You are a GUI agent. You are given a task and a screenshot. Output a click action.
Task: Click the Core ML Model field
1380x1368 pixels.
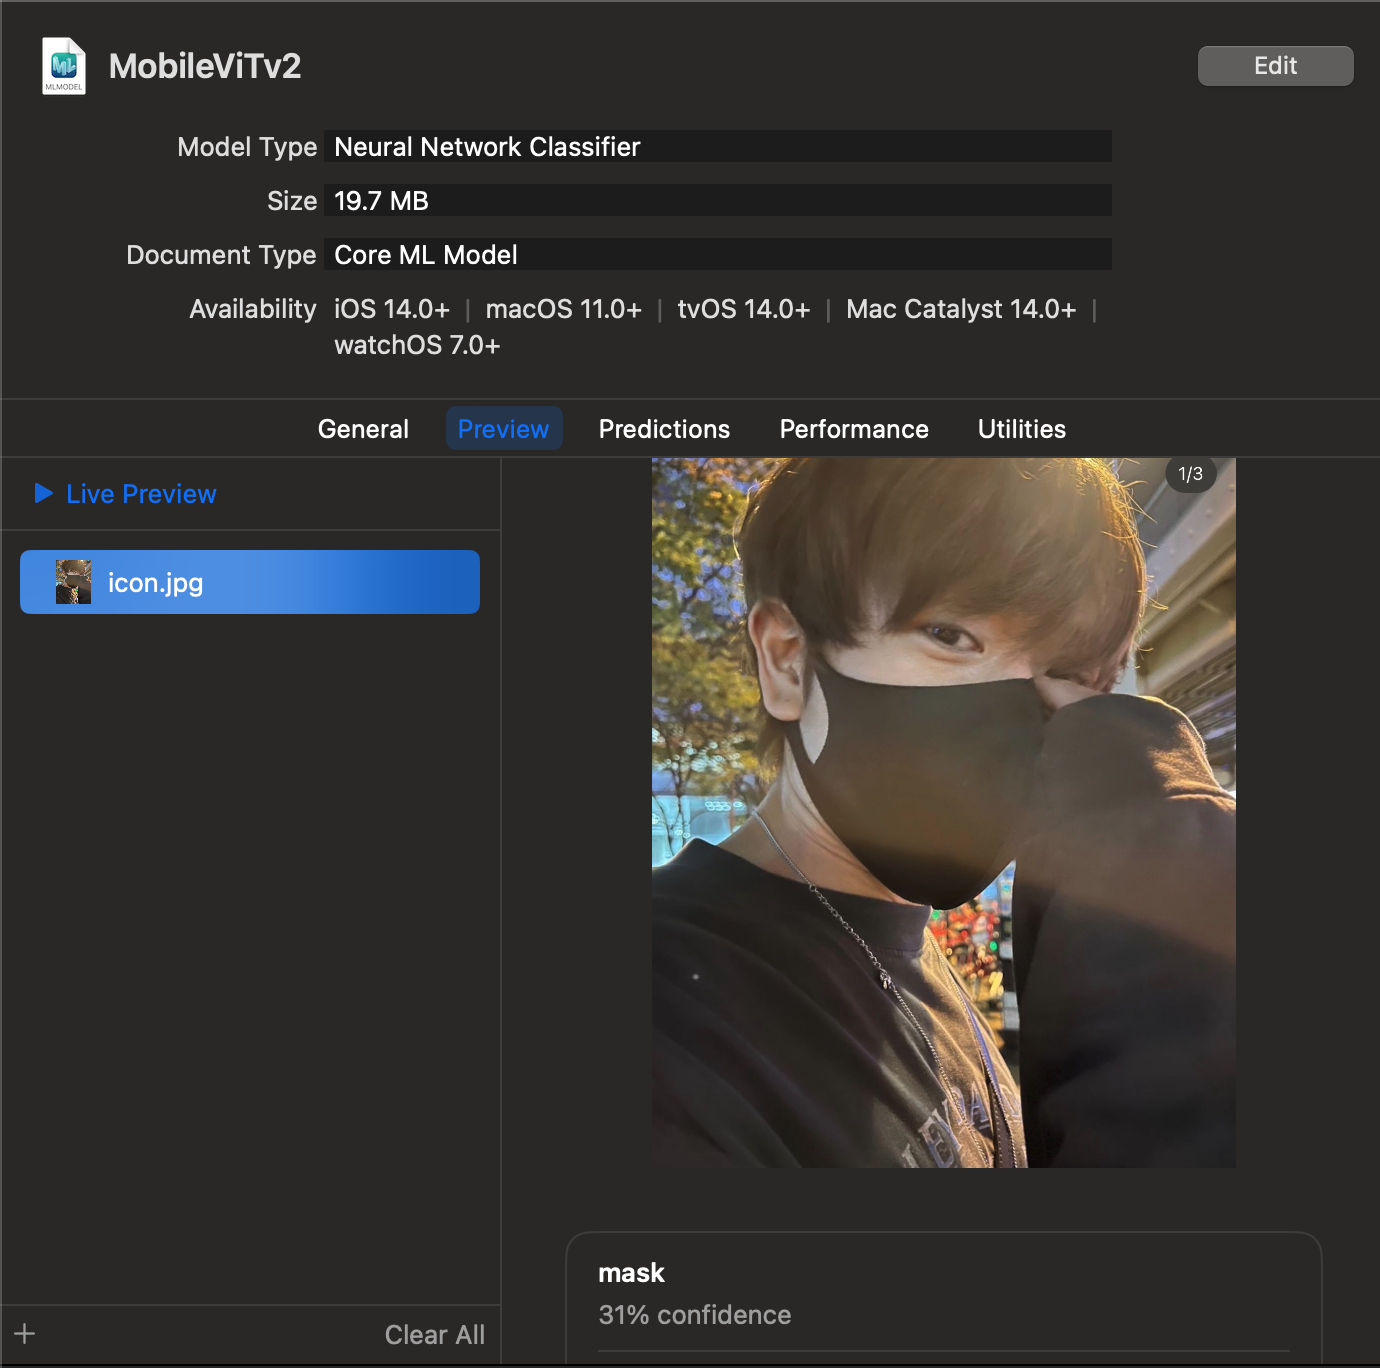coord(717,255)
